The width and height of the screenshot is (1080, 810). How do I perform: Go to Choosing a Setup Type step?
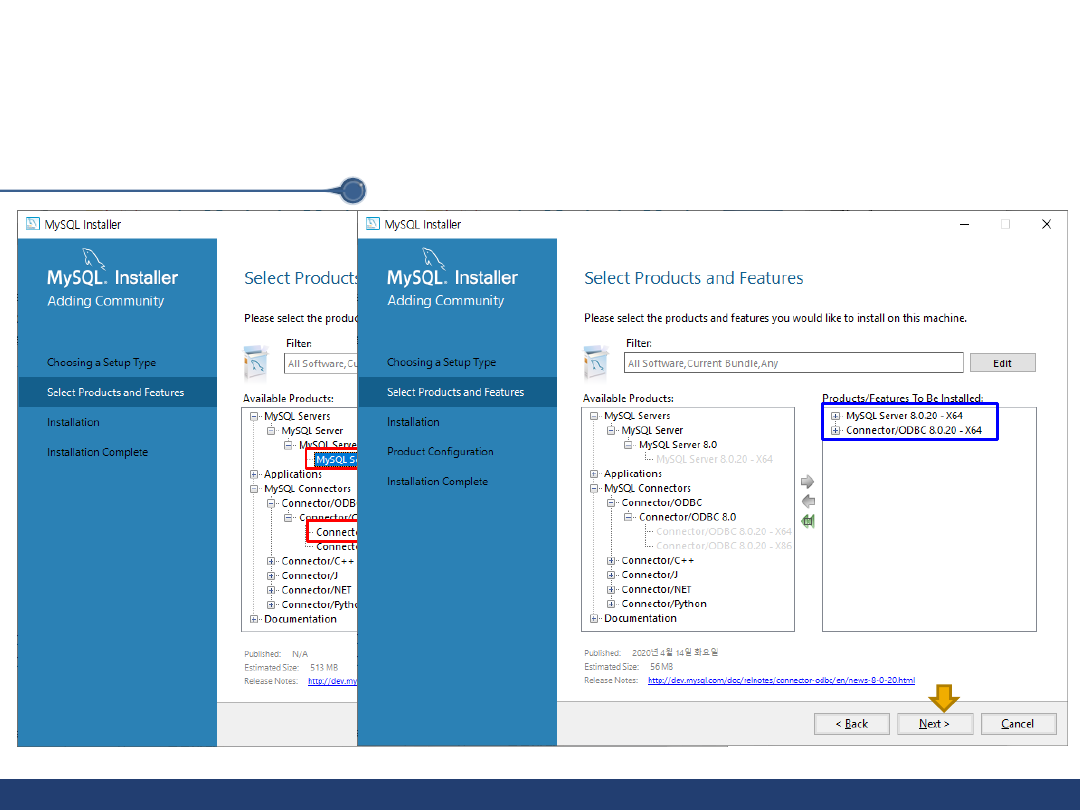pyautogui.click(x=441, y=362)
